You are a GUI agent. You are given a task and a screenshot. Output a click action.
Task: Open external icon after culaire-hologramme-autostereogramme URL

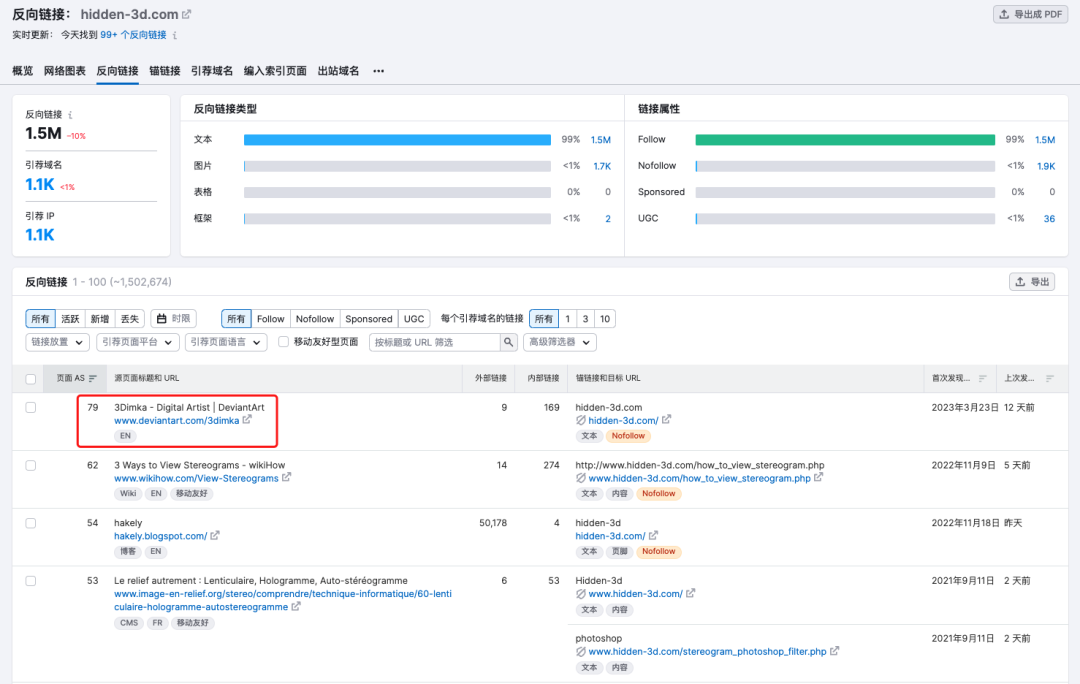[x=296, y=606]
